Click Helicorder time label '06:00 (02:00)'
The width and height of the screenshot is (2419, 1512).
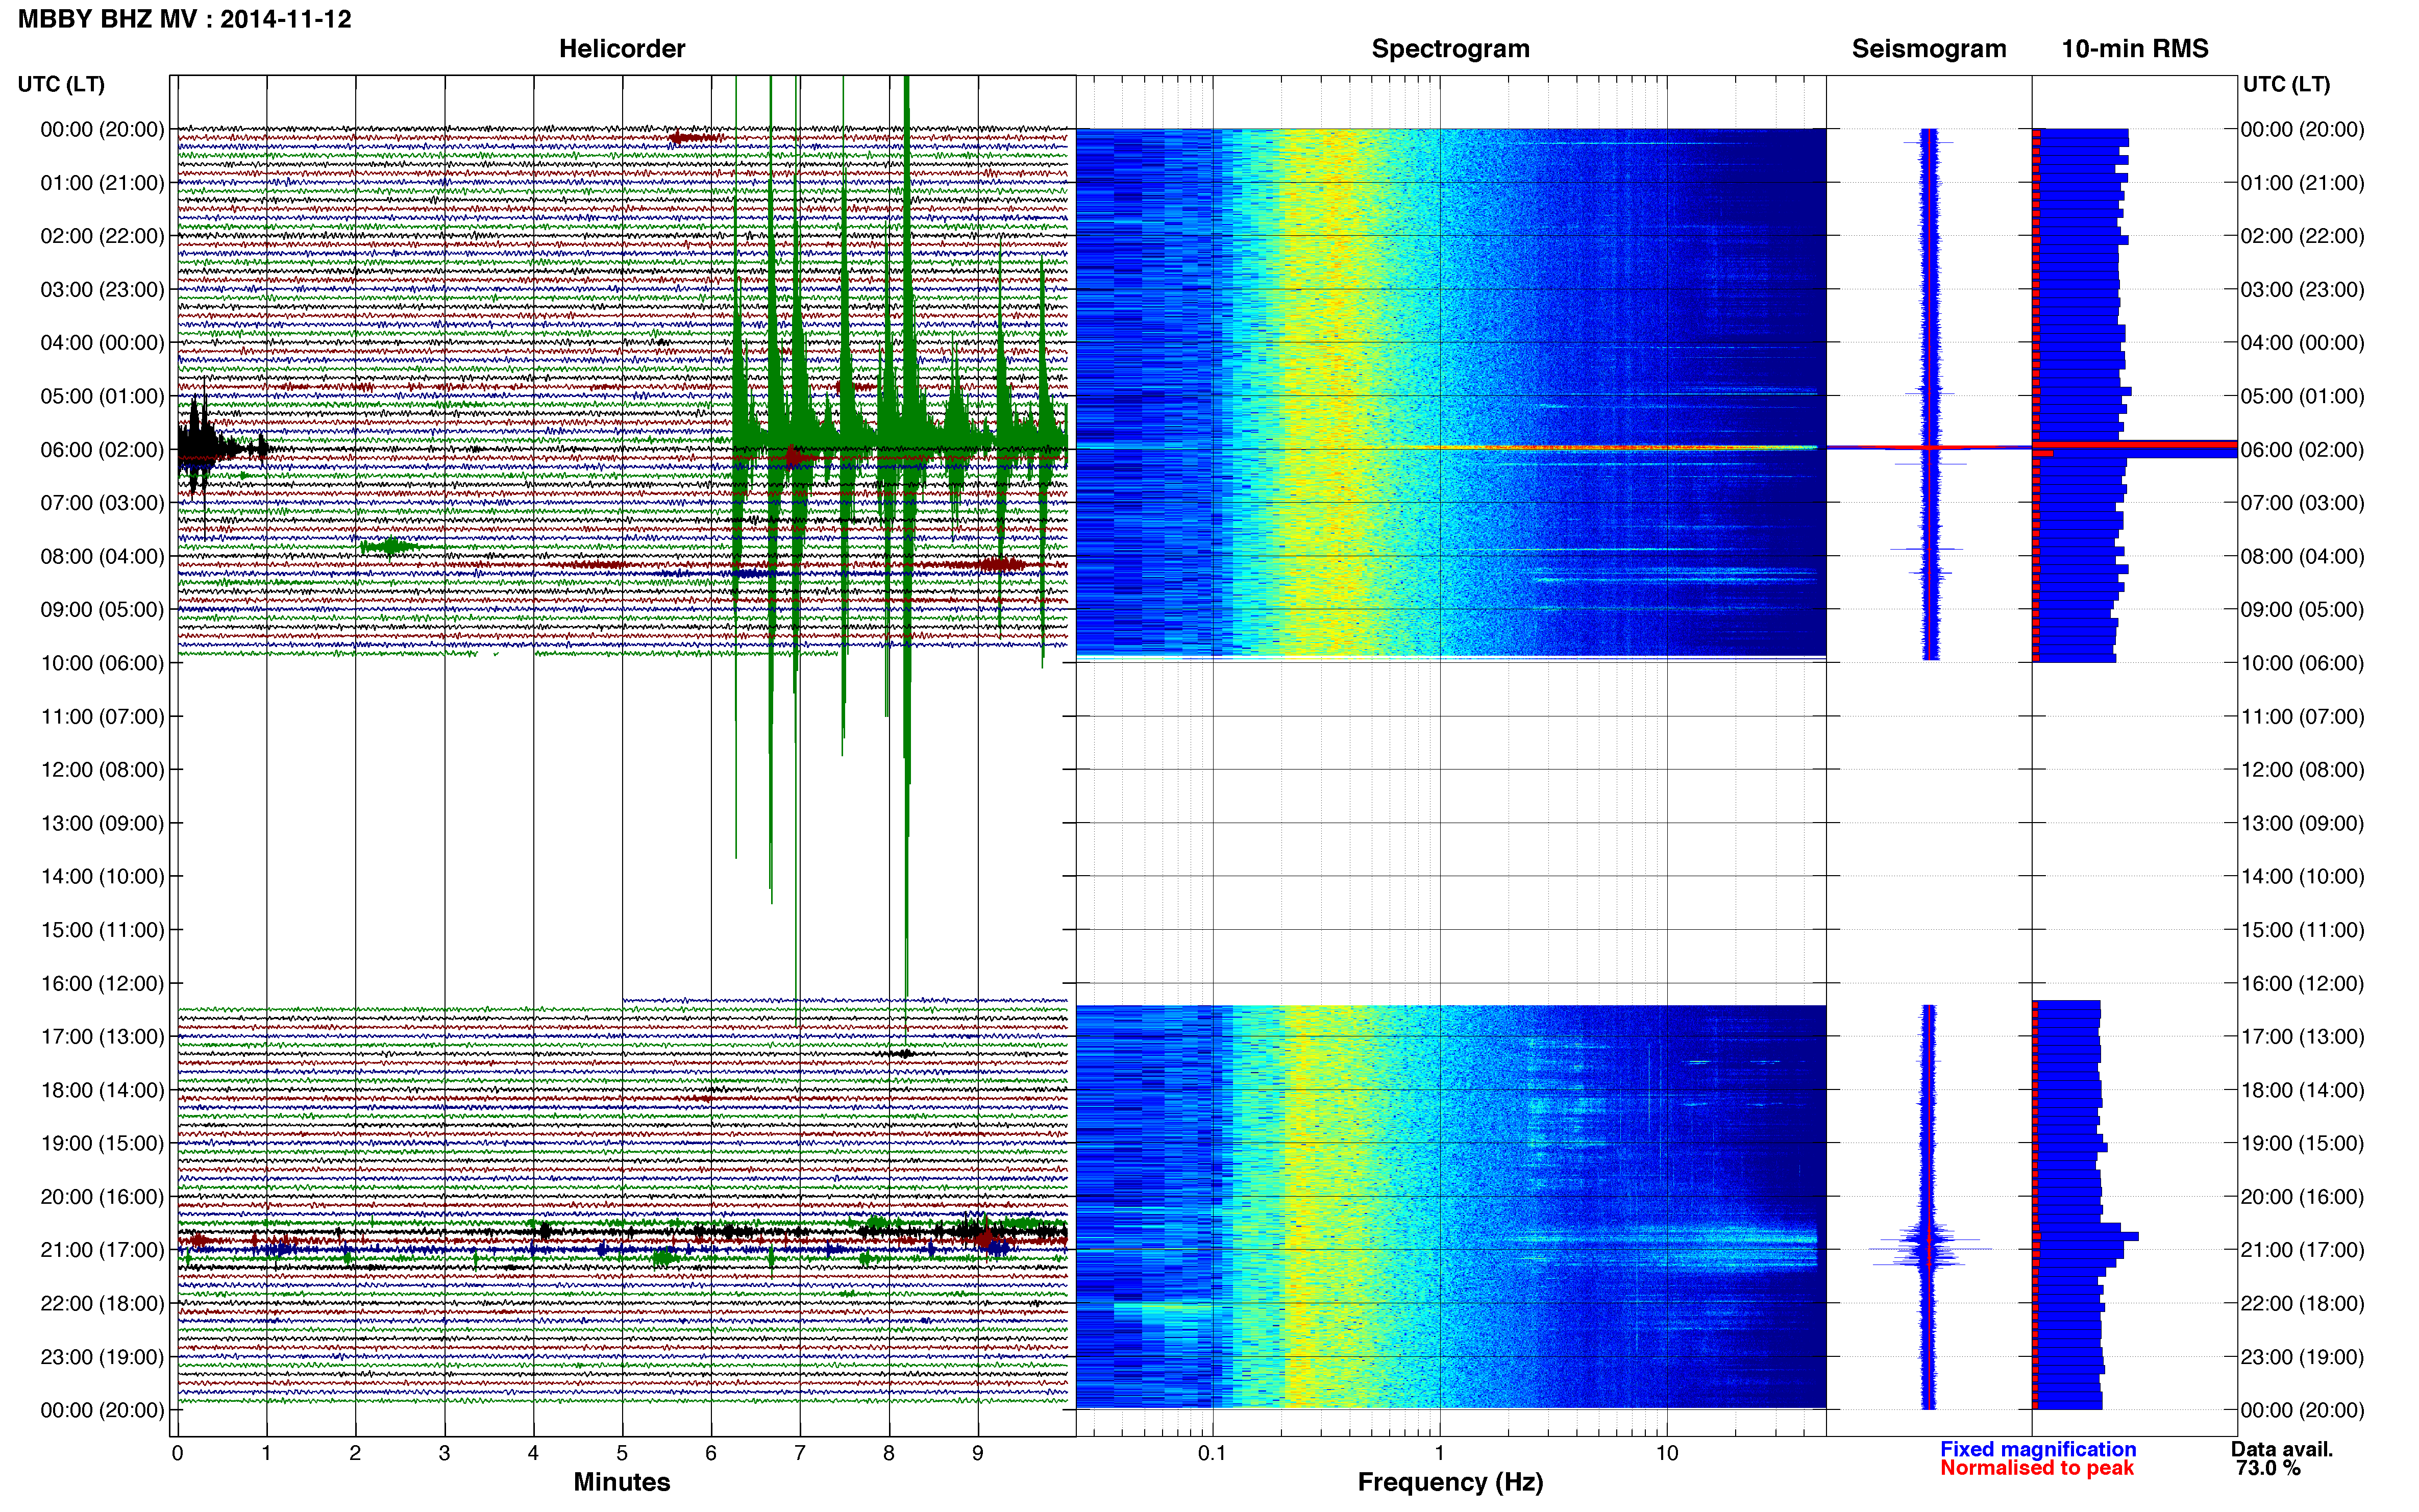(102, 450)
